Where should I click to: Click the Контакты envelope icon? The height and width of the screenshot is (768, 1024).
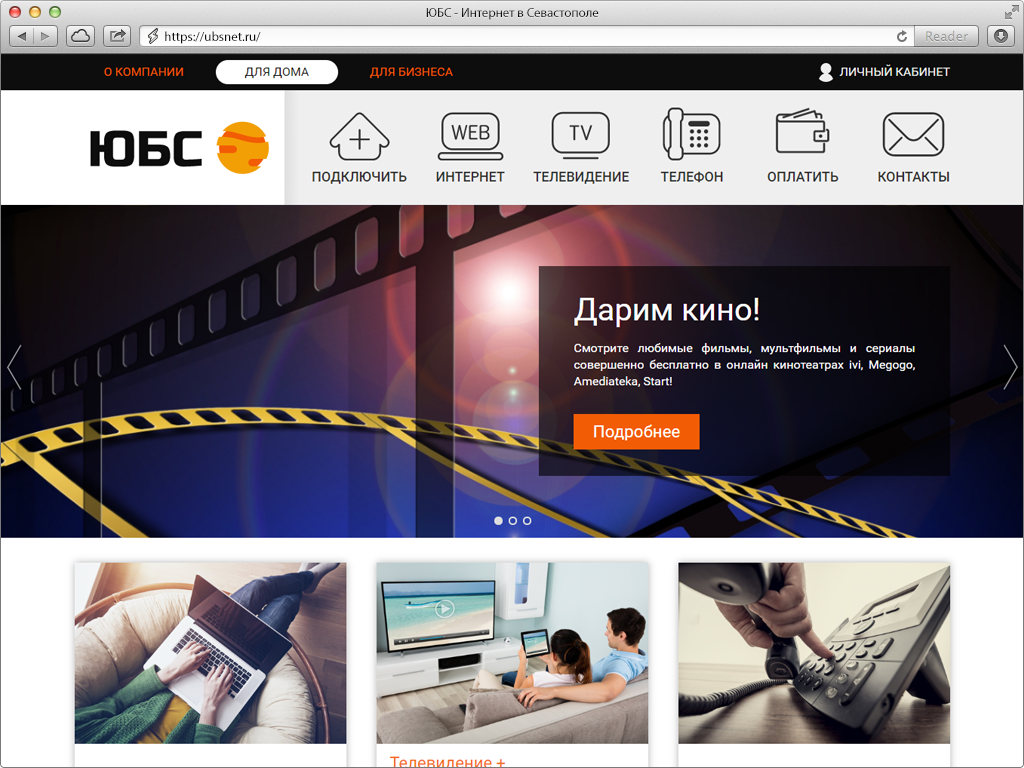click(913, 135)
